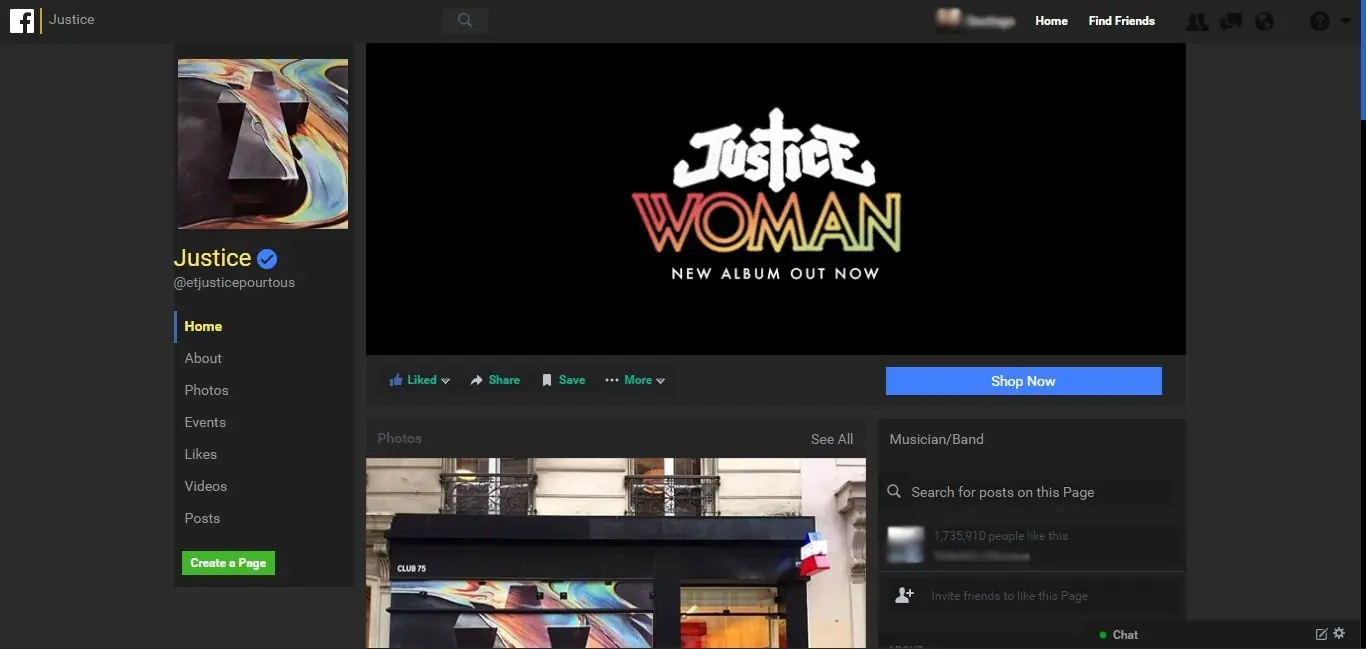Click Invite friends to like this Page
This screenshot has height=649, width=1366.
tap(1010, 596)
